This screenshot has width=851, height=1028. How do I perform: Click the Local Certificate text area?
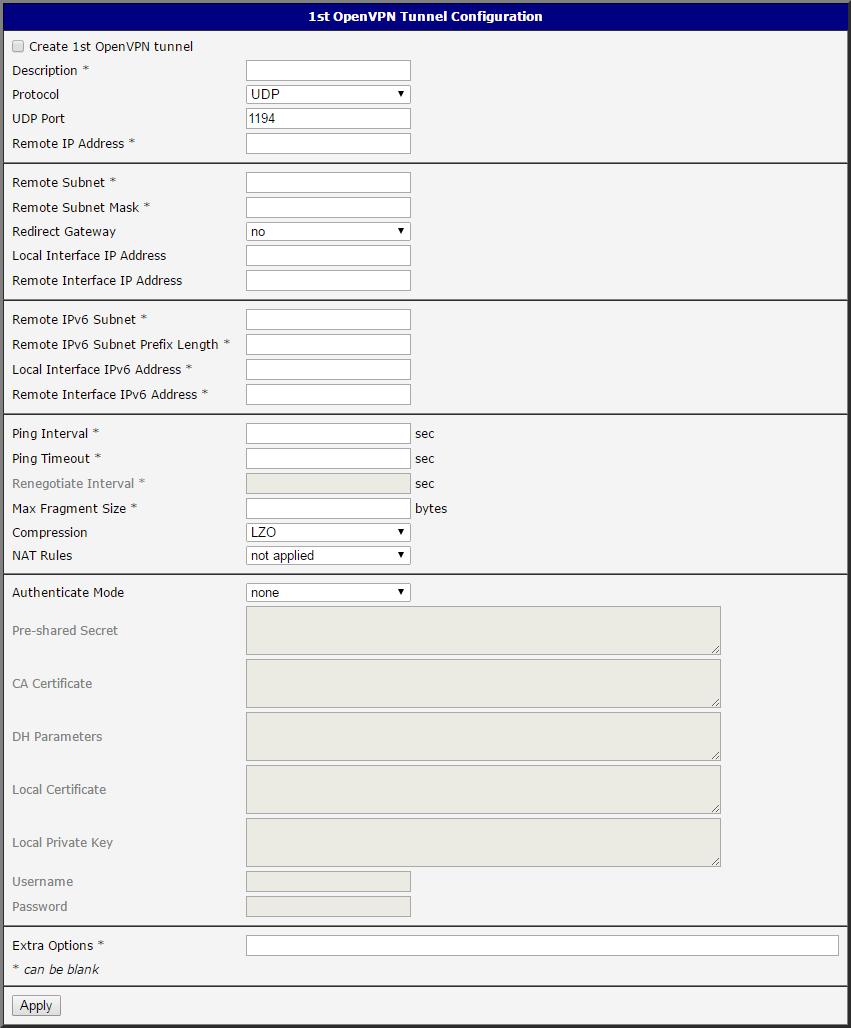point(483,789)
